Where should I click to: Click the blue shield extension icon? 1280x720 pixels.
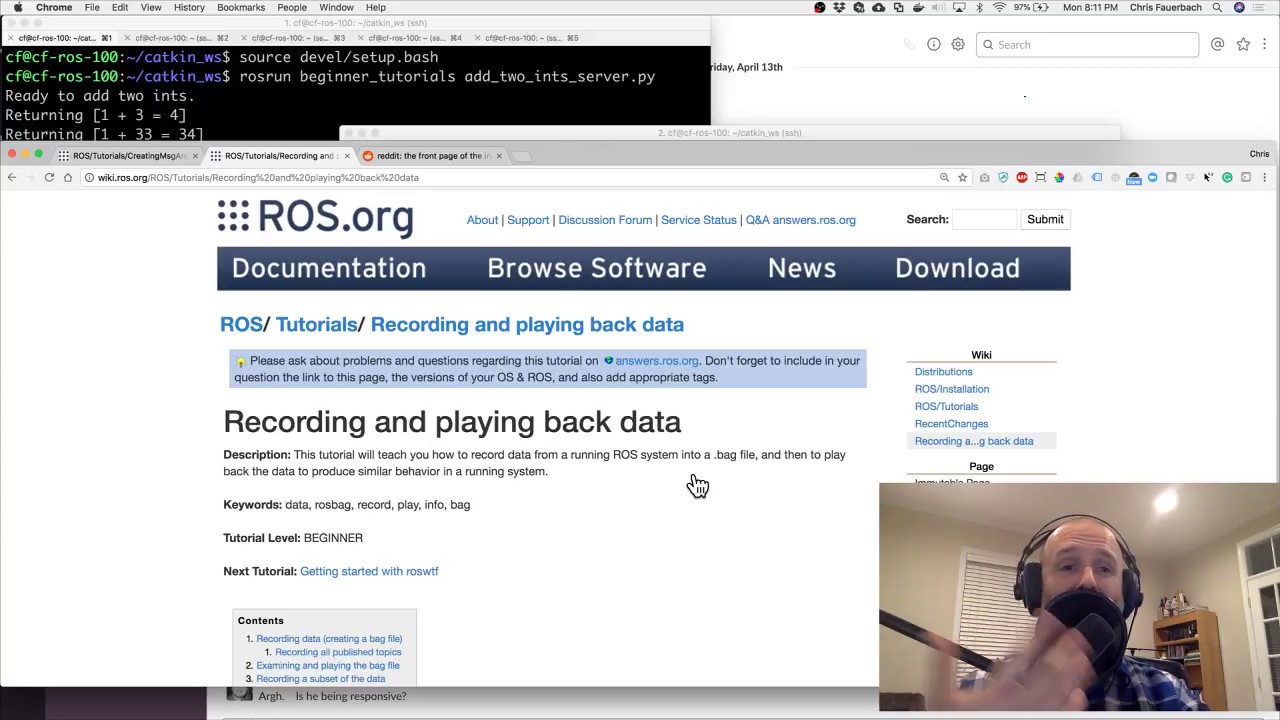click(1003, 177)
